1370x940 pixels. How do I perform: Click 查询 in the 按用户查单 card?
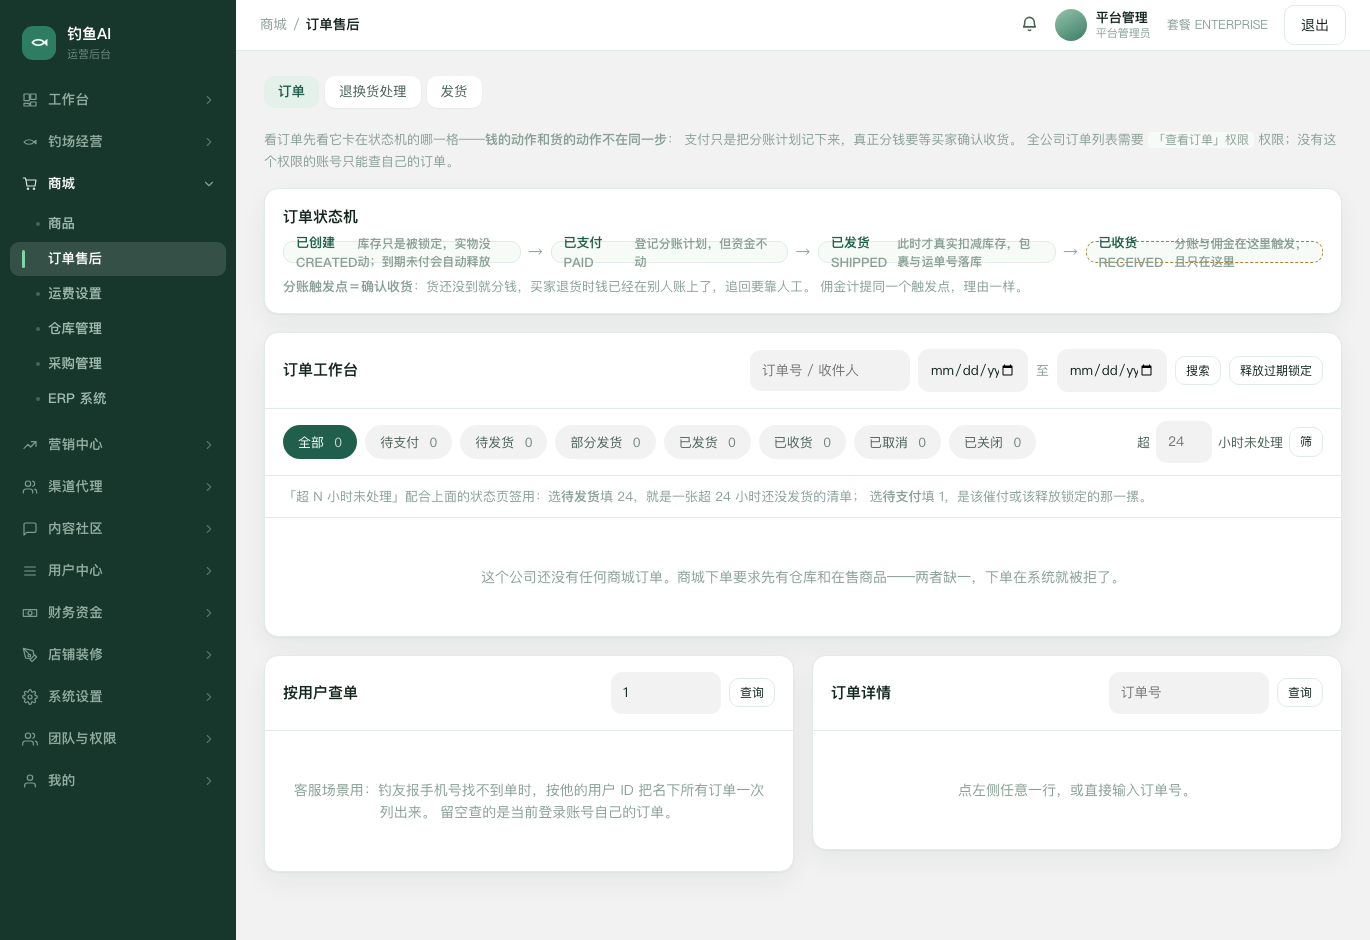tap(752, 693)
